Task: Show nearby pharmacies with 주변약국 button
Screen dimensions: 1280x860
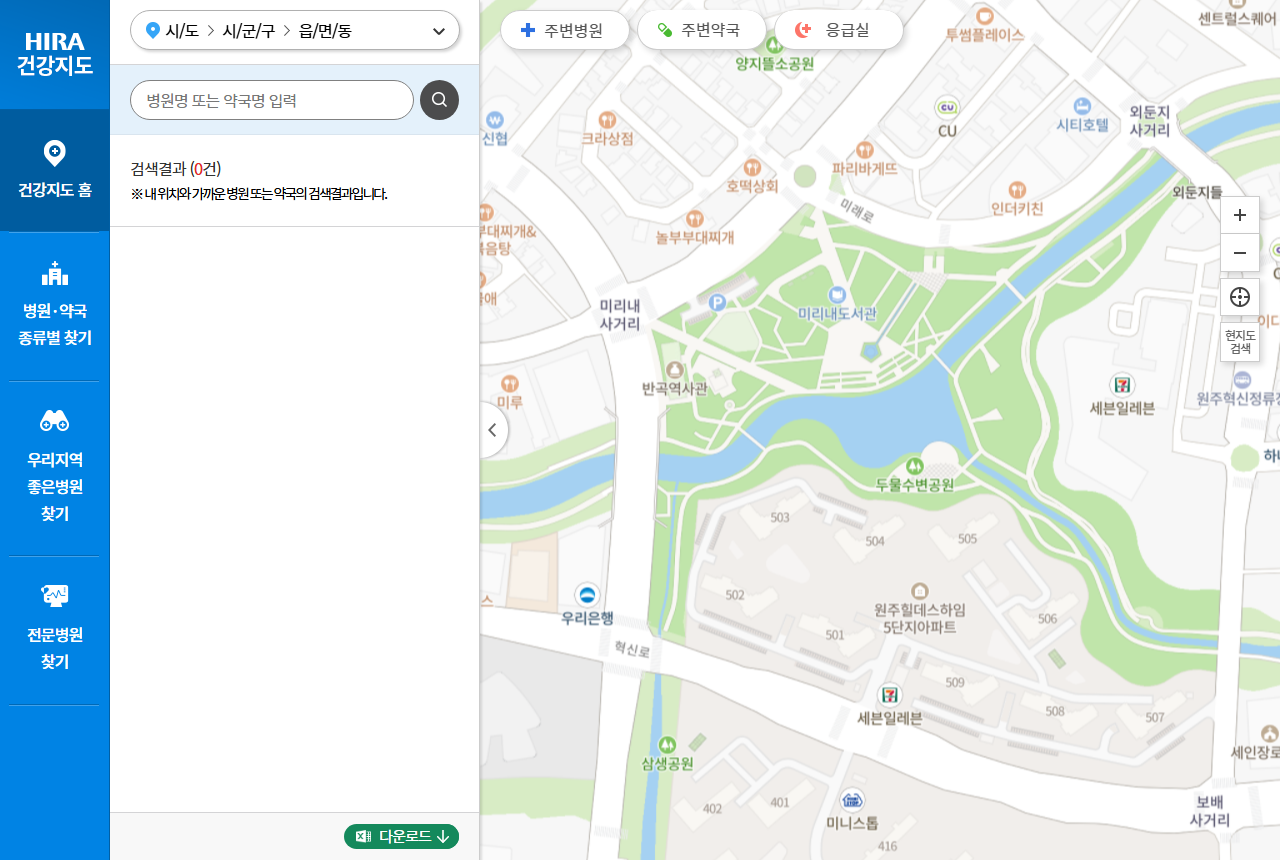Action: click(701, 30)
